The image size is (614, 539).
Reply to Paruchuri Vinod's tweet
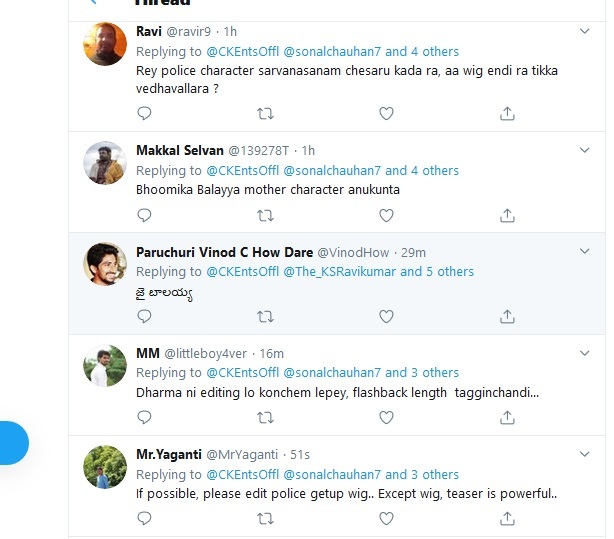(x=144, y=317)
